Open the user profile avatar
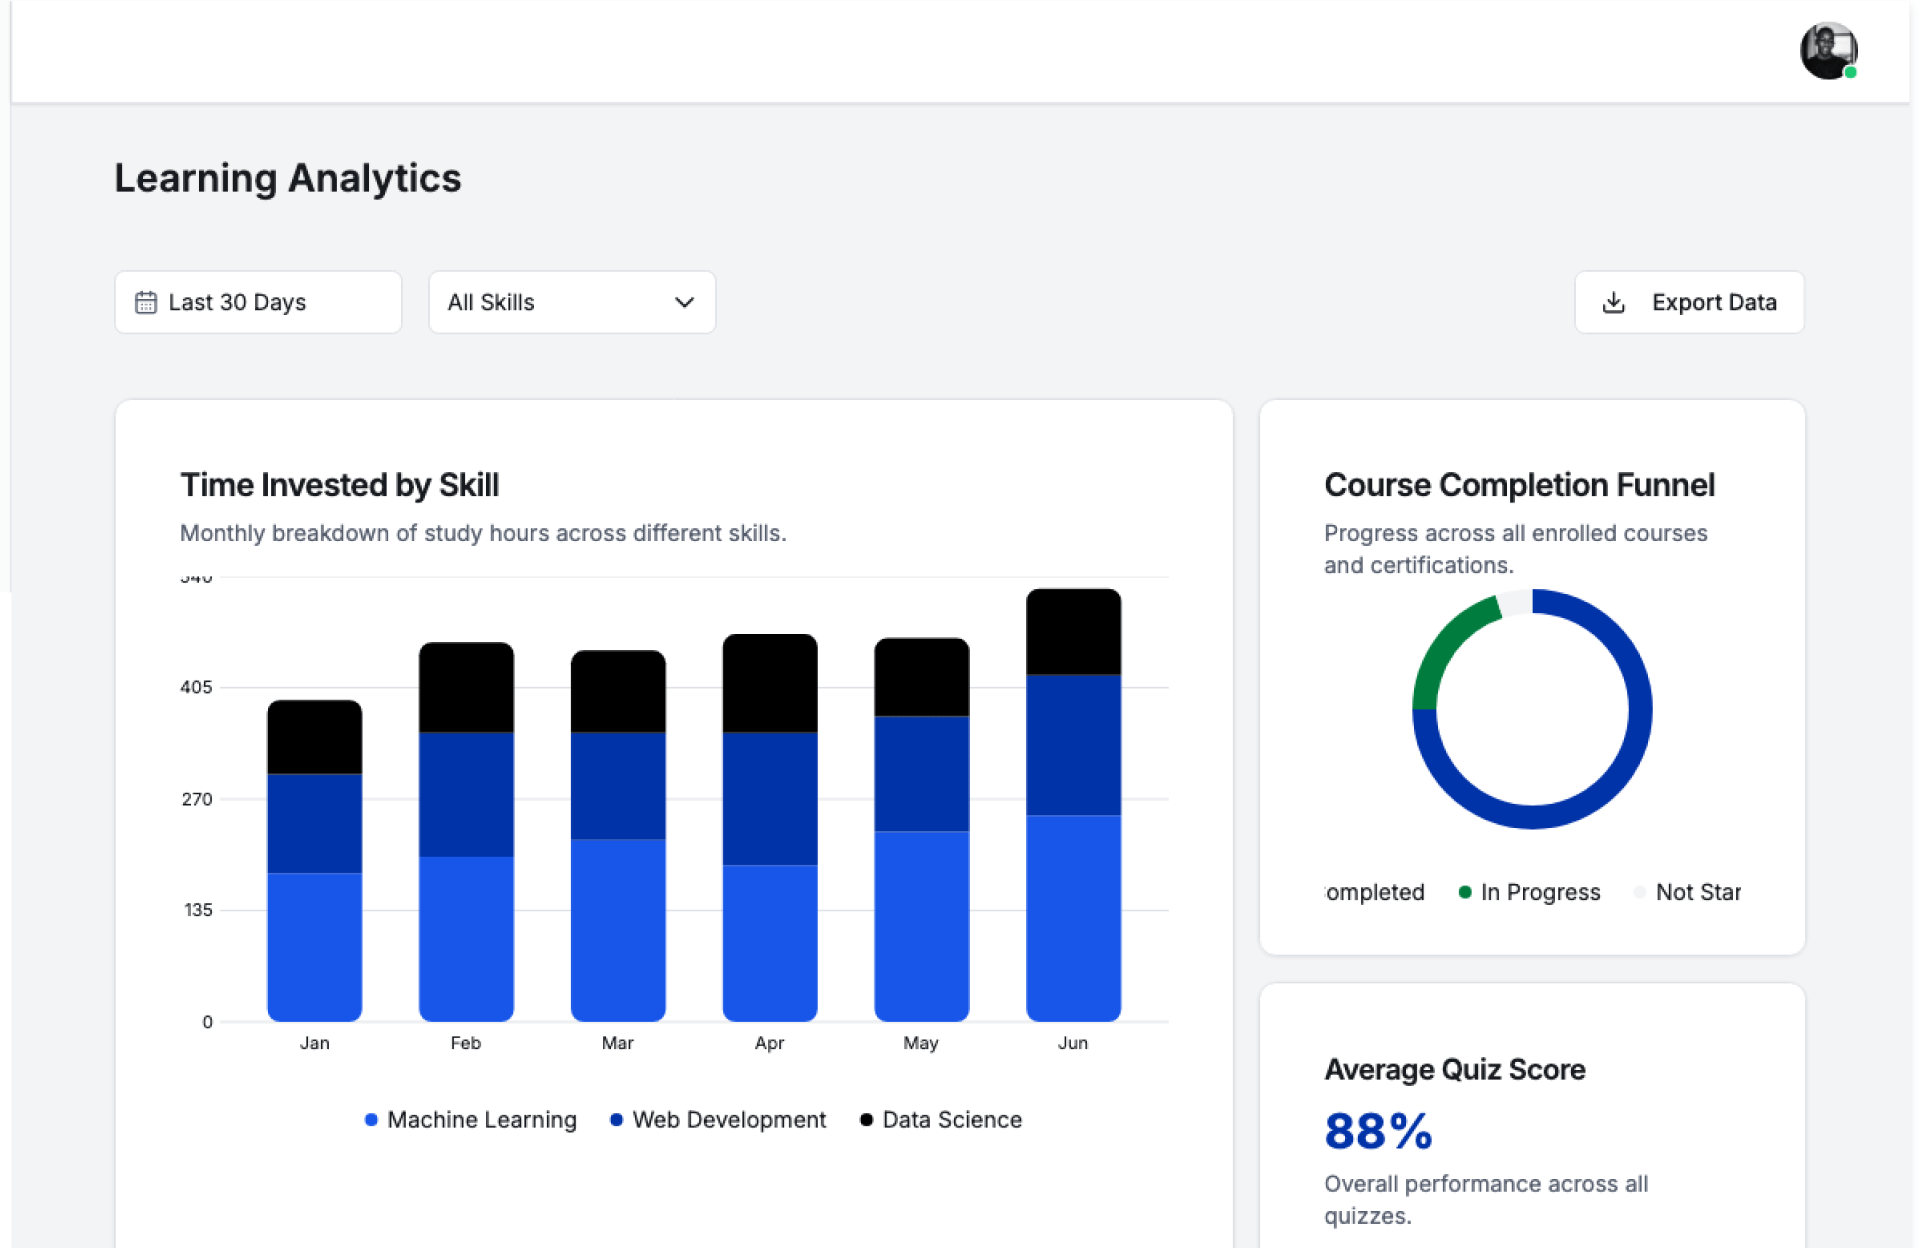The width and height of the screenshot is (1920, 1248). click(x=1827, y=50)
